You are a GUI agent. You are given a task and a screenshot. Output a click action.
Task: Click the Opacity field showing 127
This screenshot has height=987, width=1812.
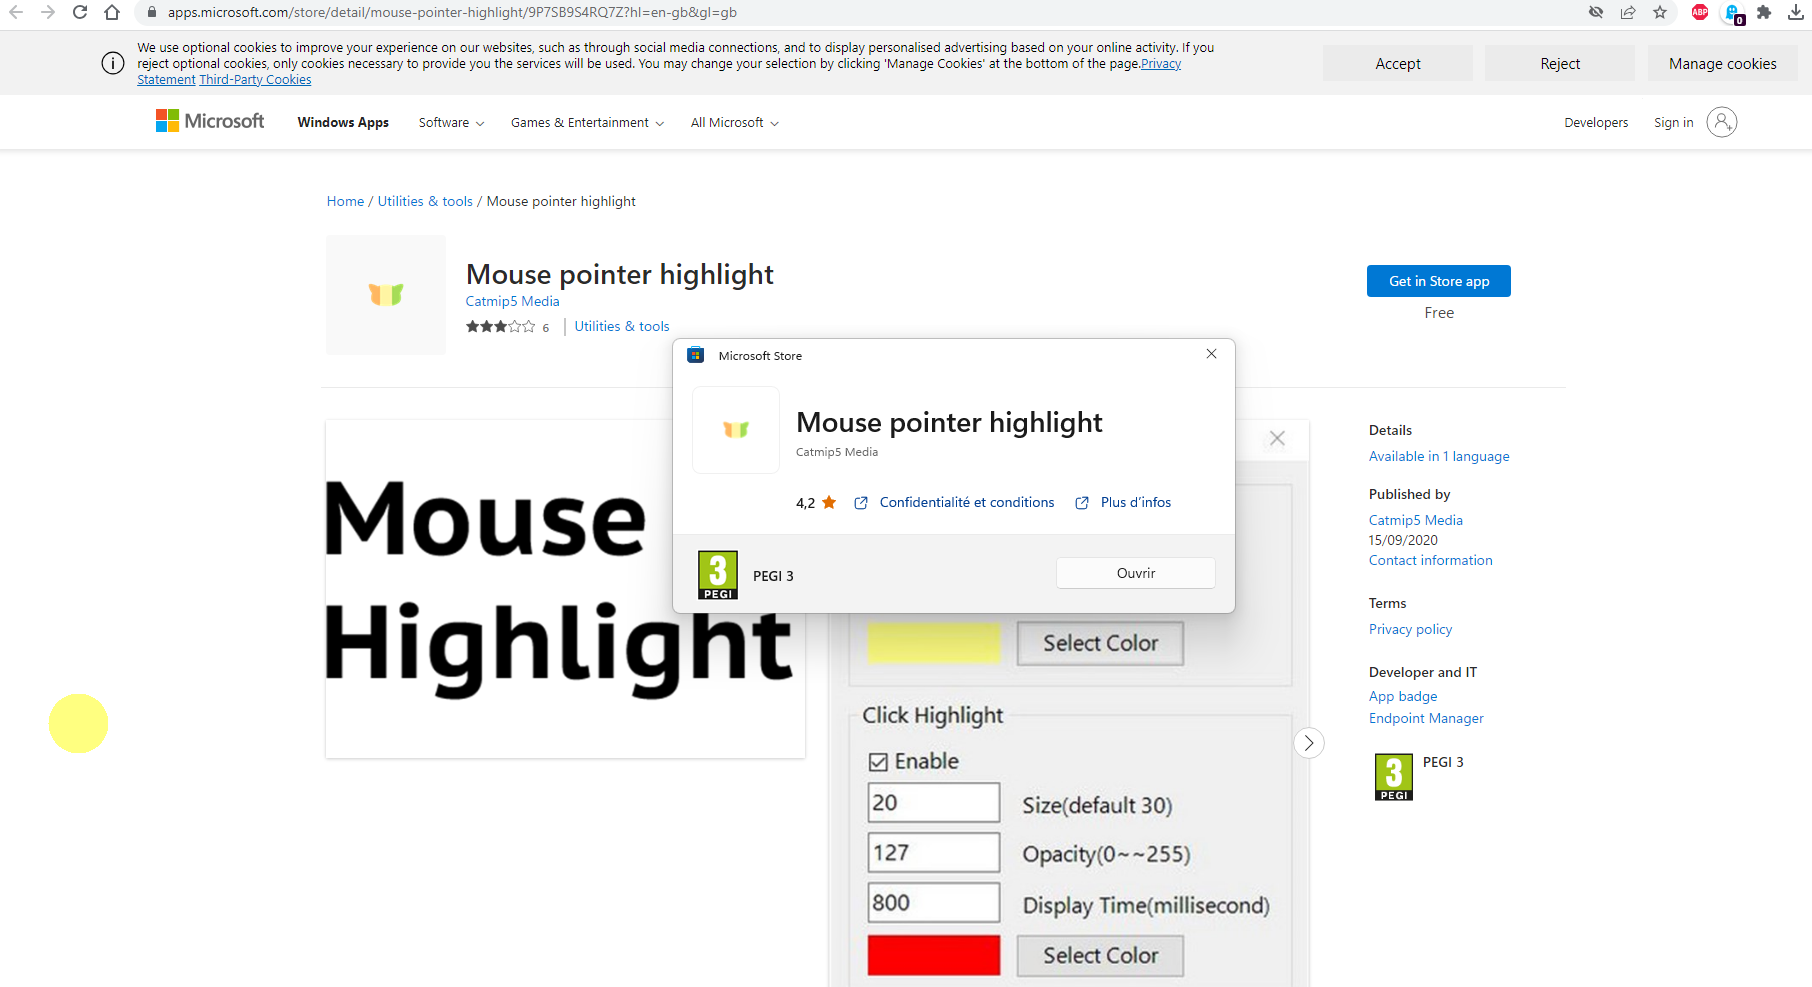[x=934, y=852]
